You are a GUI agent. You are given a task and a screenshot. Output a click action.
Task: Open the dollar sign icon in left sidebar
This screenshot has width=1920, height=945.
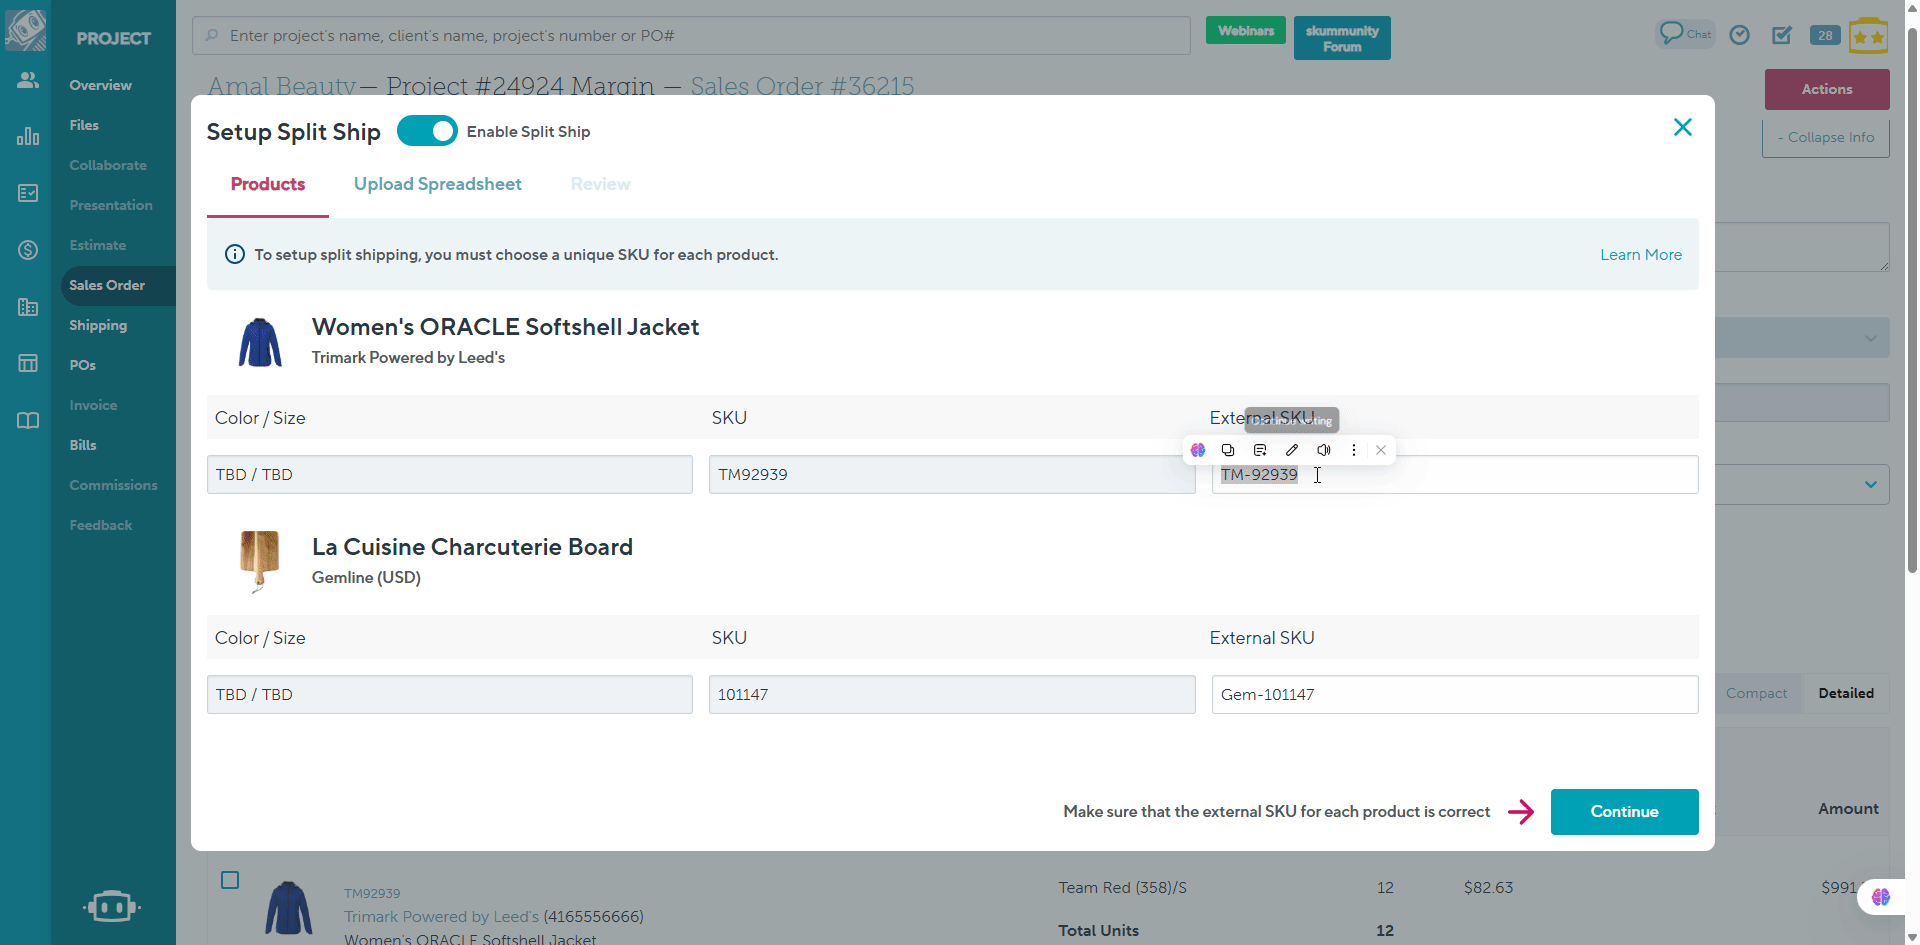[x=28, y=250]
